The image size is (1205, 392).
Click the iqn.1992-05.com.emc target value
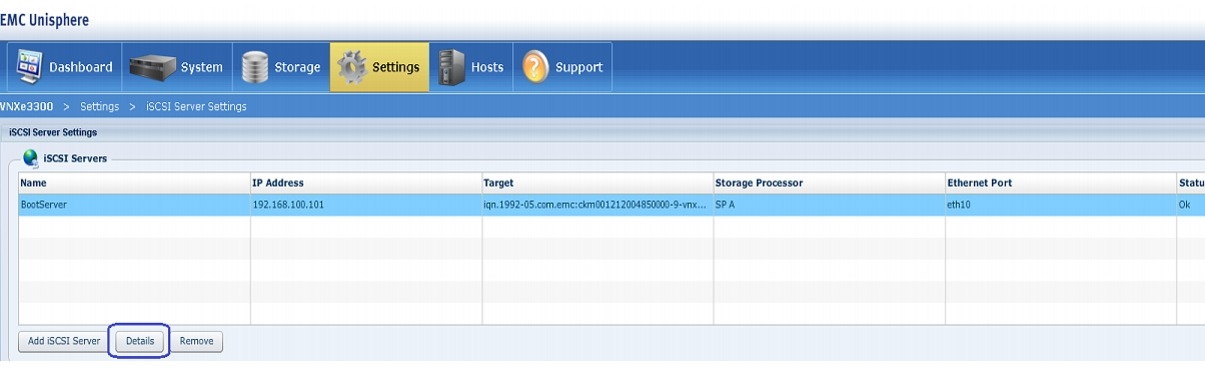point(596,204)
